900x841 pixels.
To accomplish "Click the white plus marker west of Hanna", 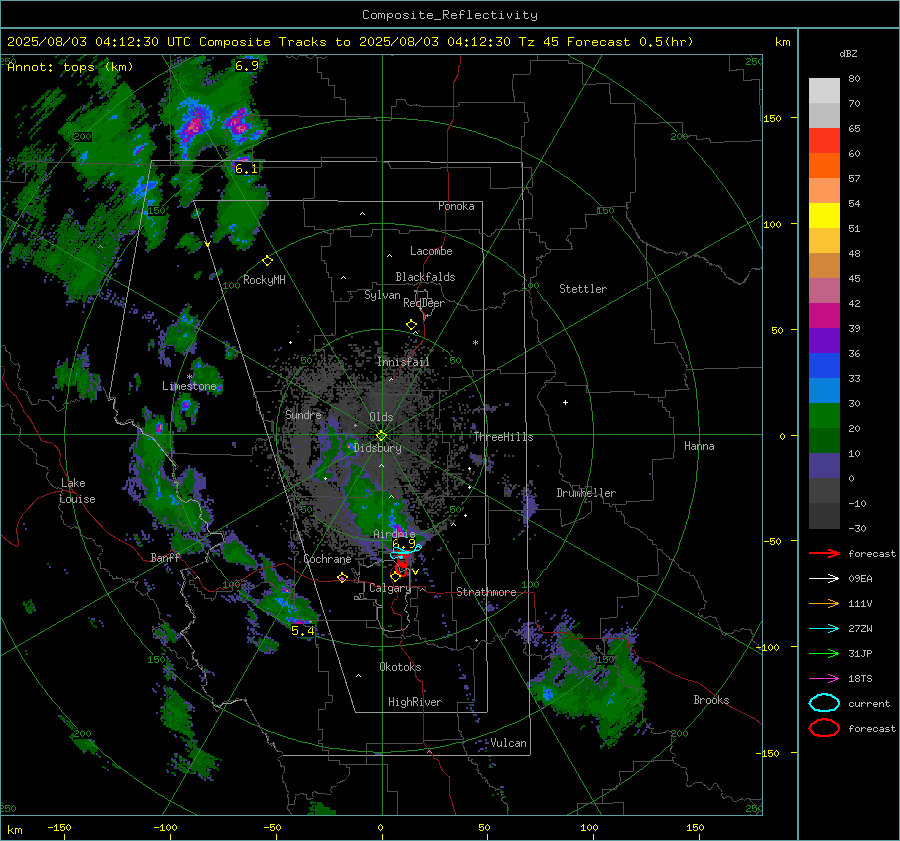I will tap(565, 402).
